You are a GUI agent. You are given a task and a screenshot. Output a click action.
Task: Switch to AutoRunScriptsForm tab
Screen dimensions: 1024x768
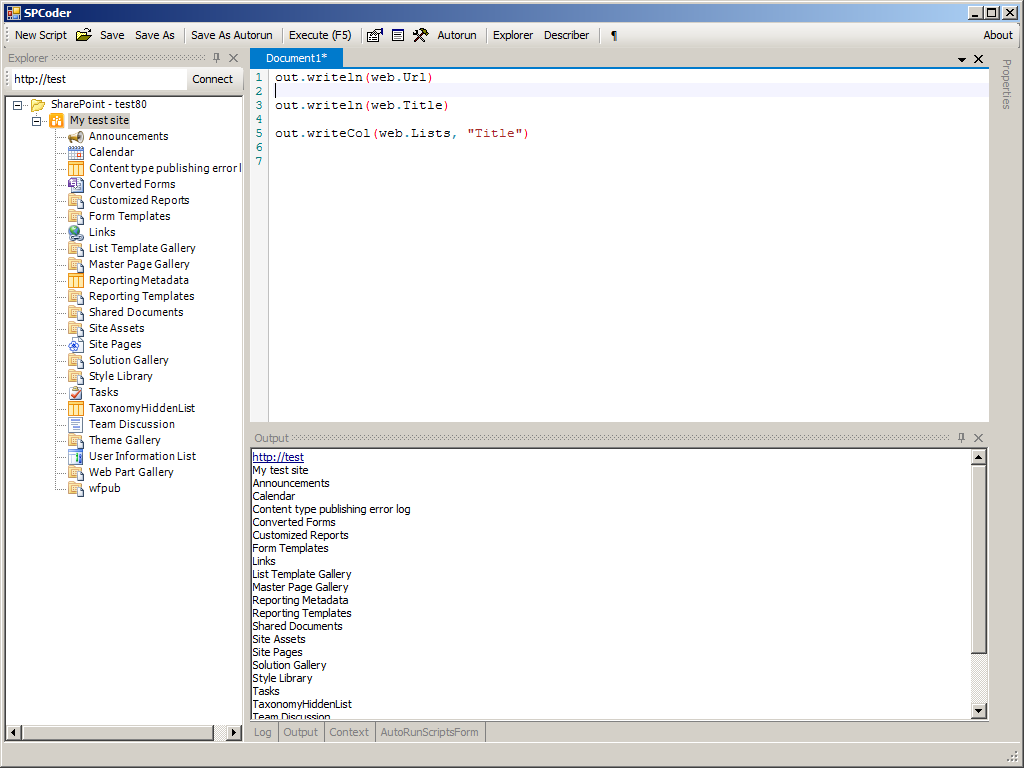[430, 732]
